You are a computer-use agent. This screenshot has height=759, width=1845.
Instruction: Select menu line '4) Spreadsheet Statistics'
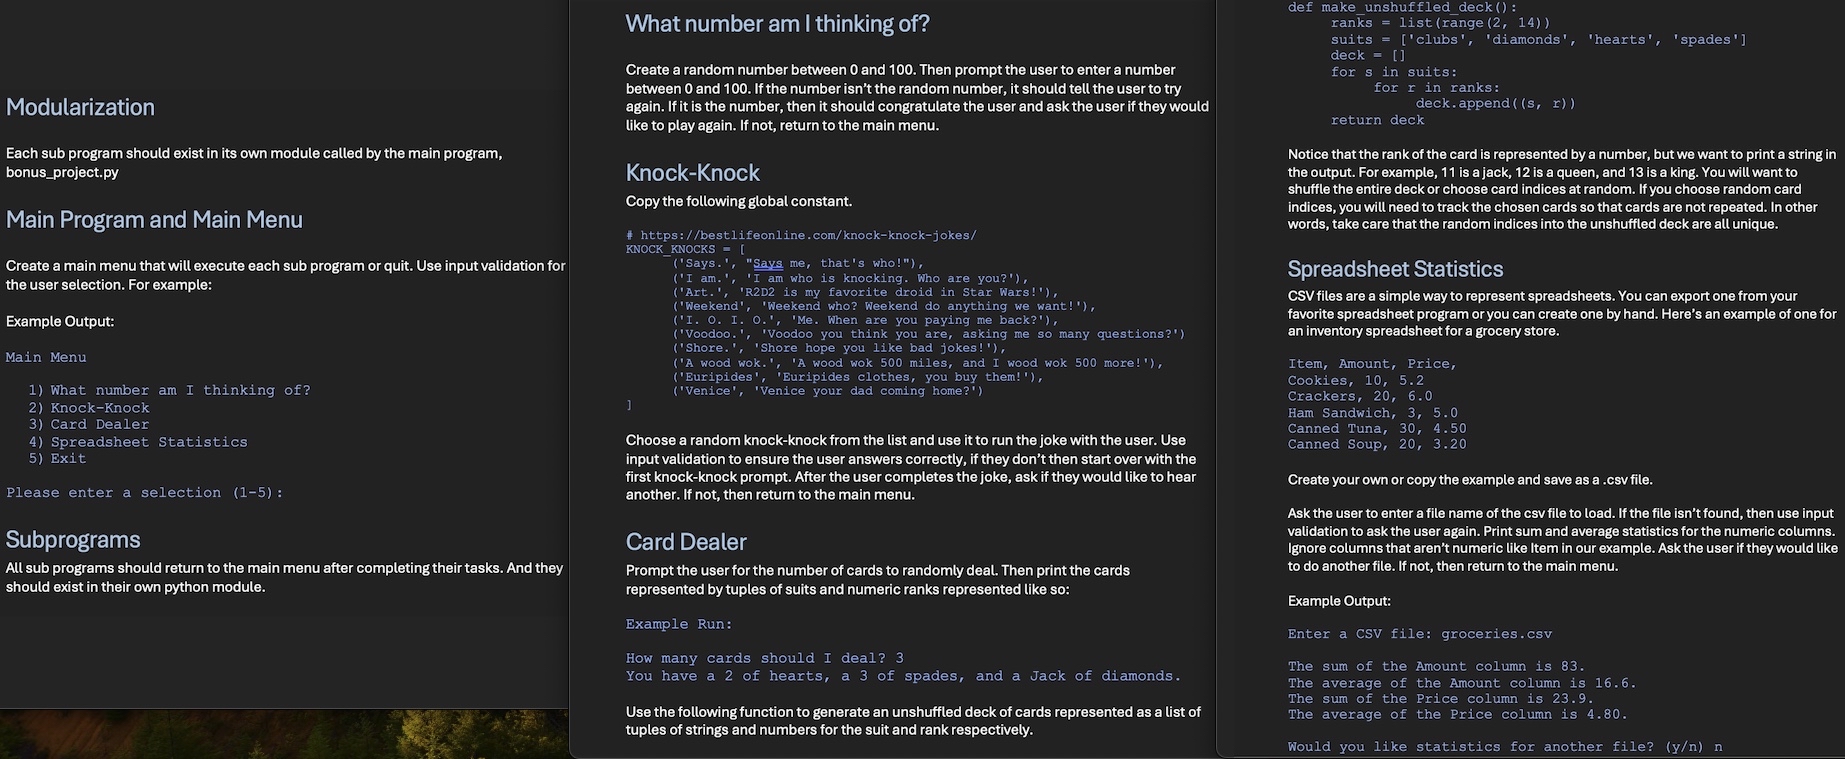tap(138, 441)
